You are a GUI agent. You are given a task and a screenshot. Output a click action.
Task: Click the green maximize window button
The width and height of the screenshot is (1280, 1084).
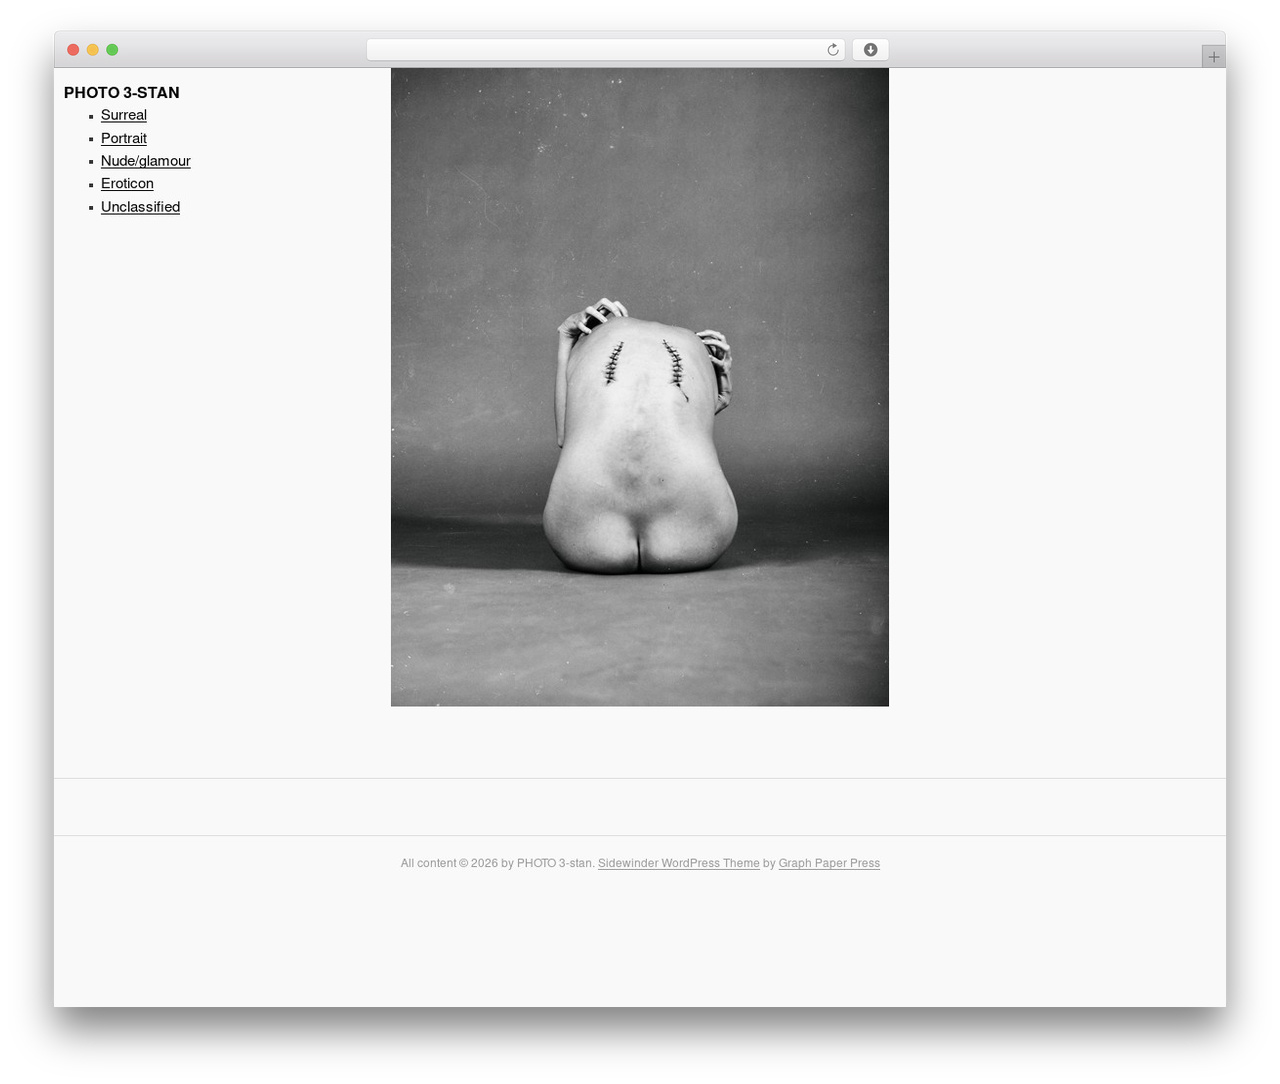[x=112, y=50]
